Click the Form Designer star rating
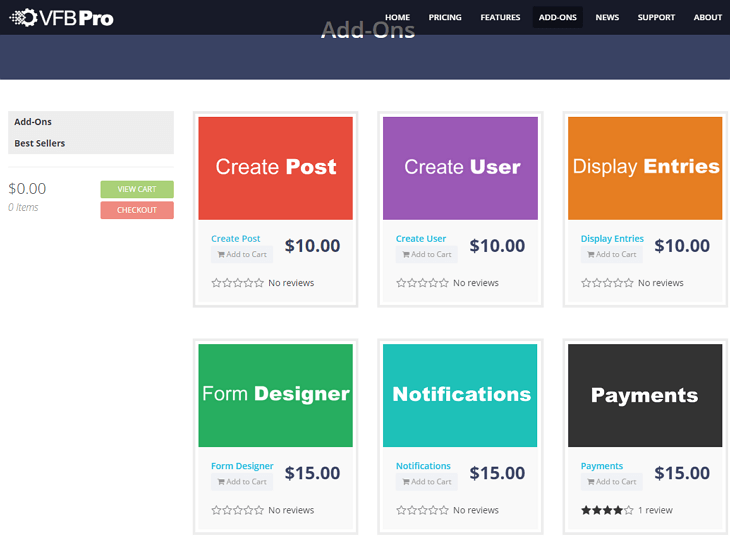730x538 pixels. (x=238, y=510)
